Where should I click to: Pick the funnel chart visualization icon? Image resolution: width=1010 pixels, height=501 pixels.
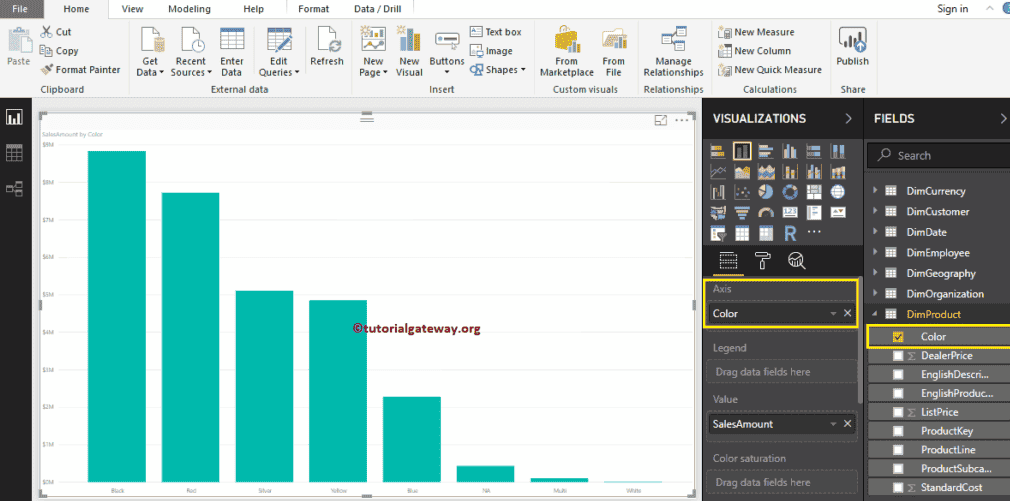point(742,212)
